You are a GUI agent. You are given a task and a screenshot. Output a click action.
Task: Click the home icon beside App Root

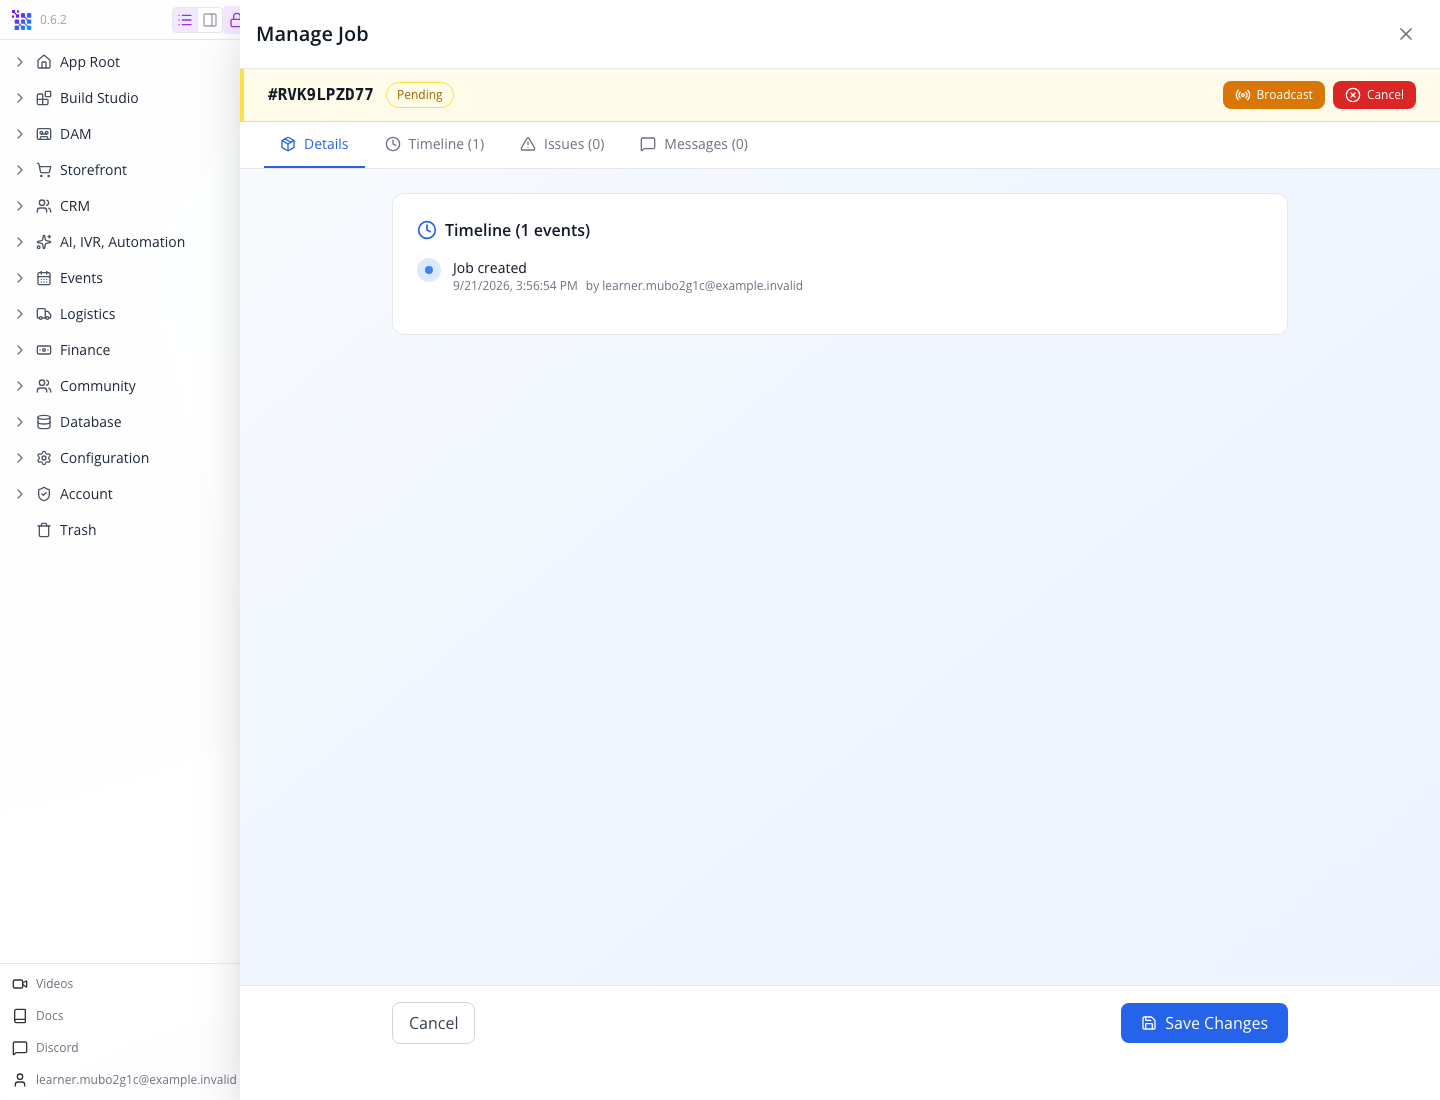pyautogui.click(x=44, y=62)
